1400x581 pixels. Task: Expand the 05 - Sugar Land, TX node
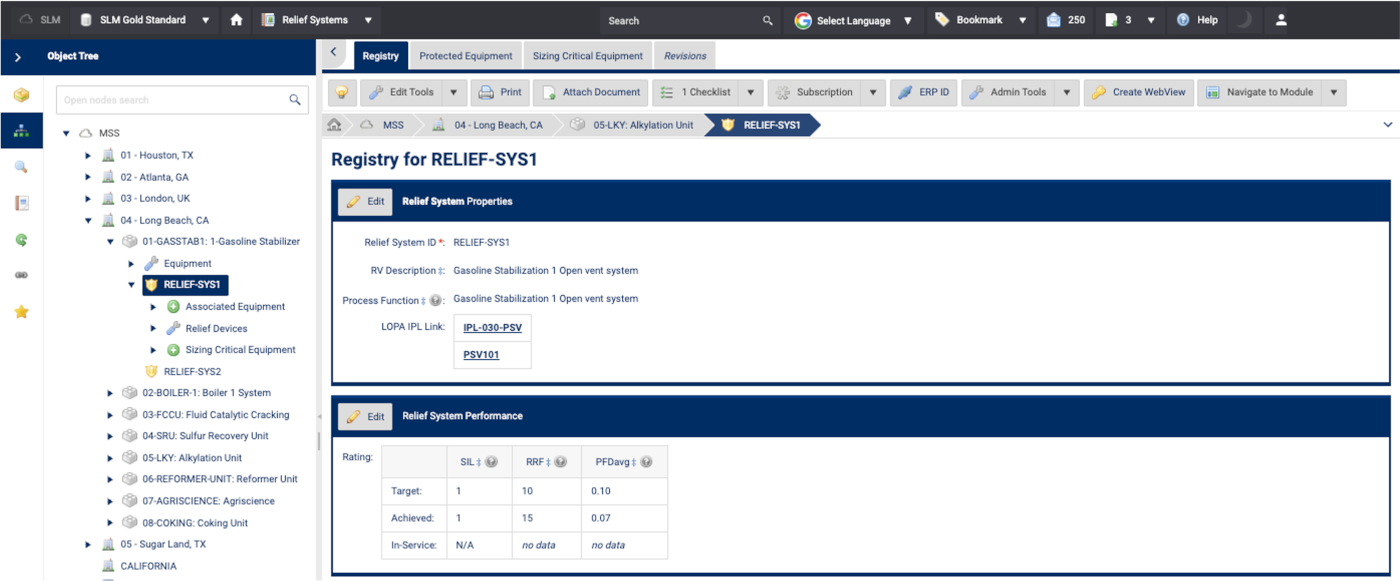[88, 545]
